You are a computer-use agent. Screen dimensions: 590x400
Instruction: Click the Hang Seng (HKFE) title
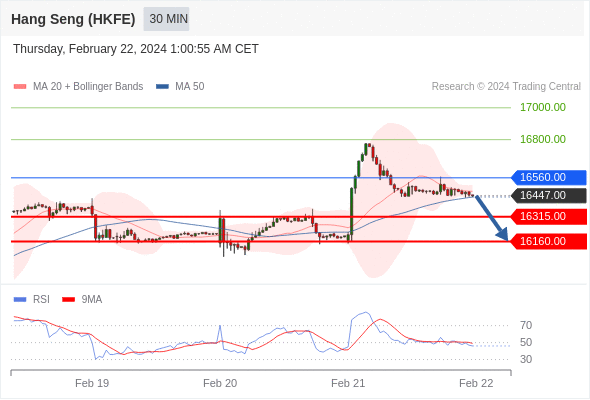73,19
